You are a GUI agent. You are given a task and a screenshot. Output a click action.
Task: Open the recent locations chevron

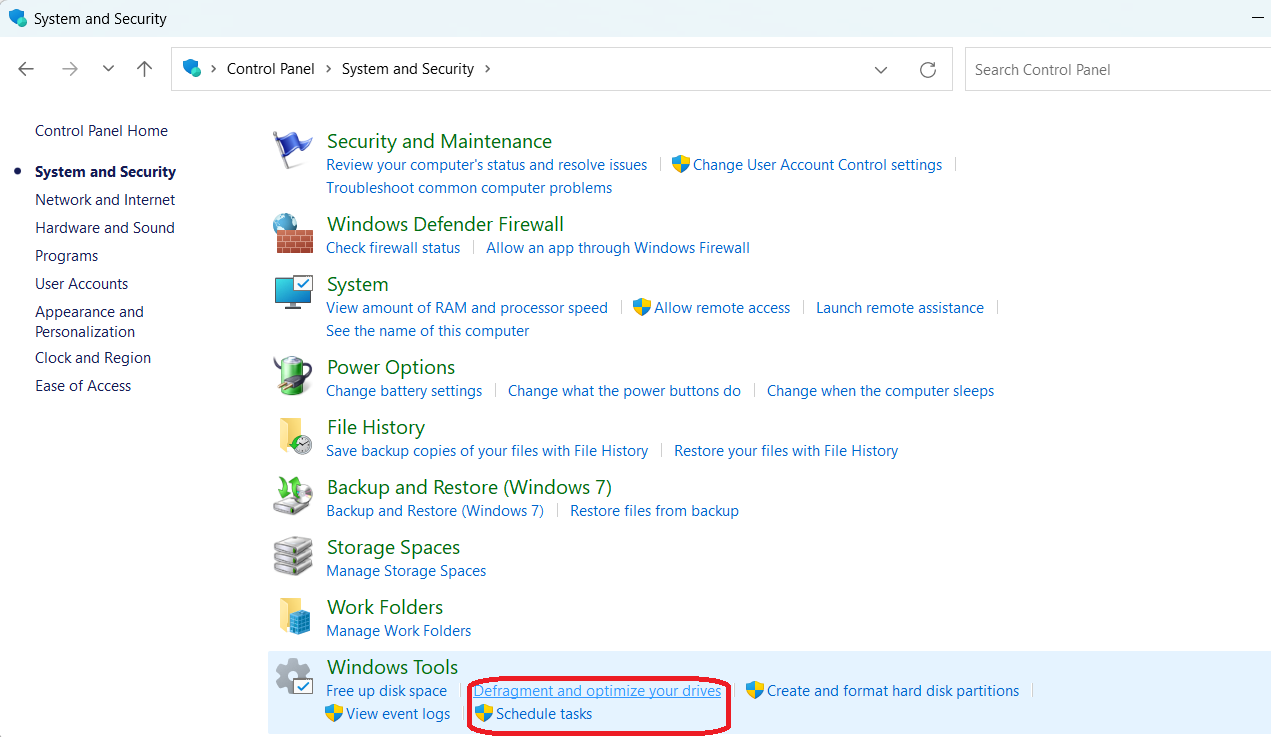108,69
